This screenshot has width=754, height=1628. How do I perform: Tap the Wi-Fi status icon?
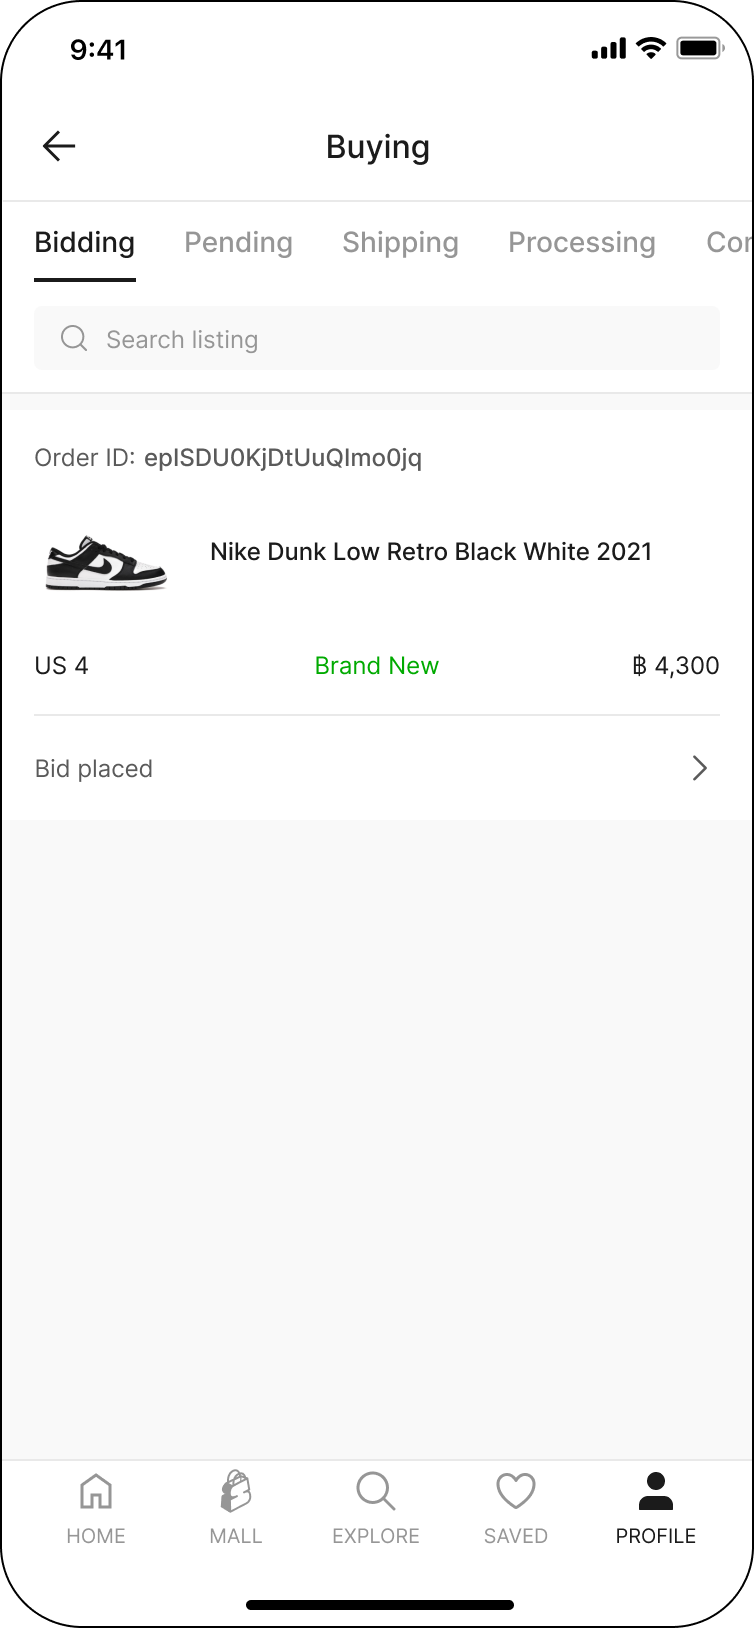[x=651, y=48]
